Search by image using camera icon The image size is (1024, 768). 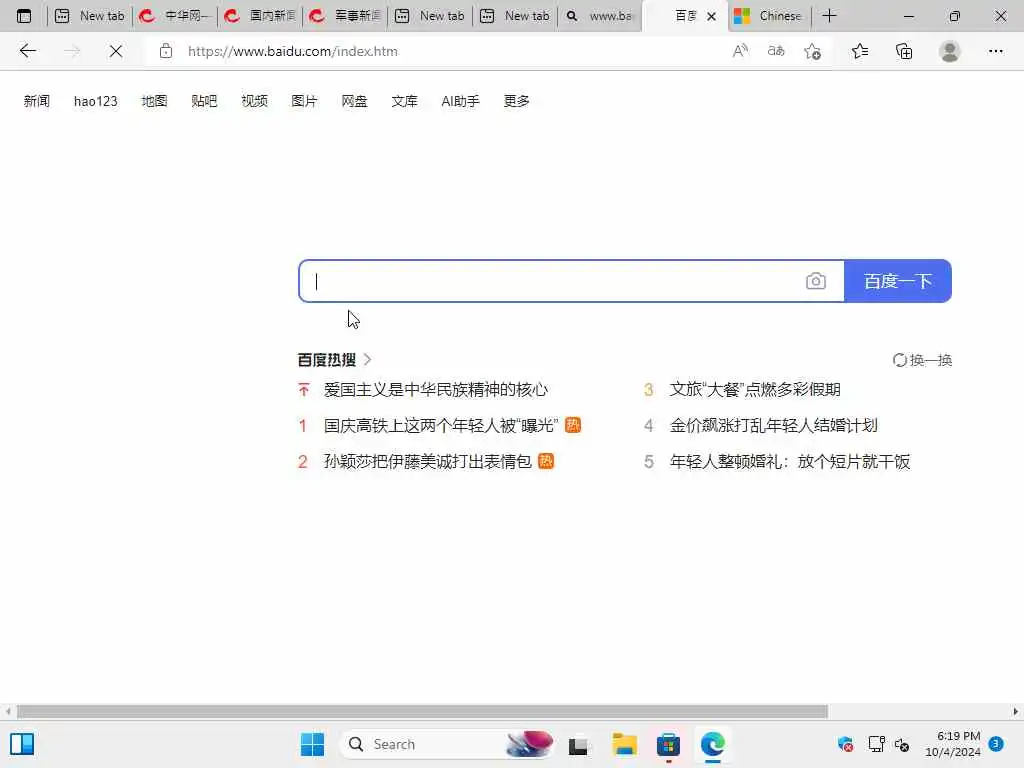click(816, 281)
